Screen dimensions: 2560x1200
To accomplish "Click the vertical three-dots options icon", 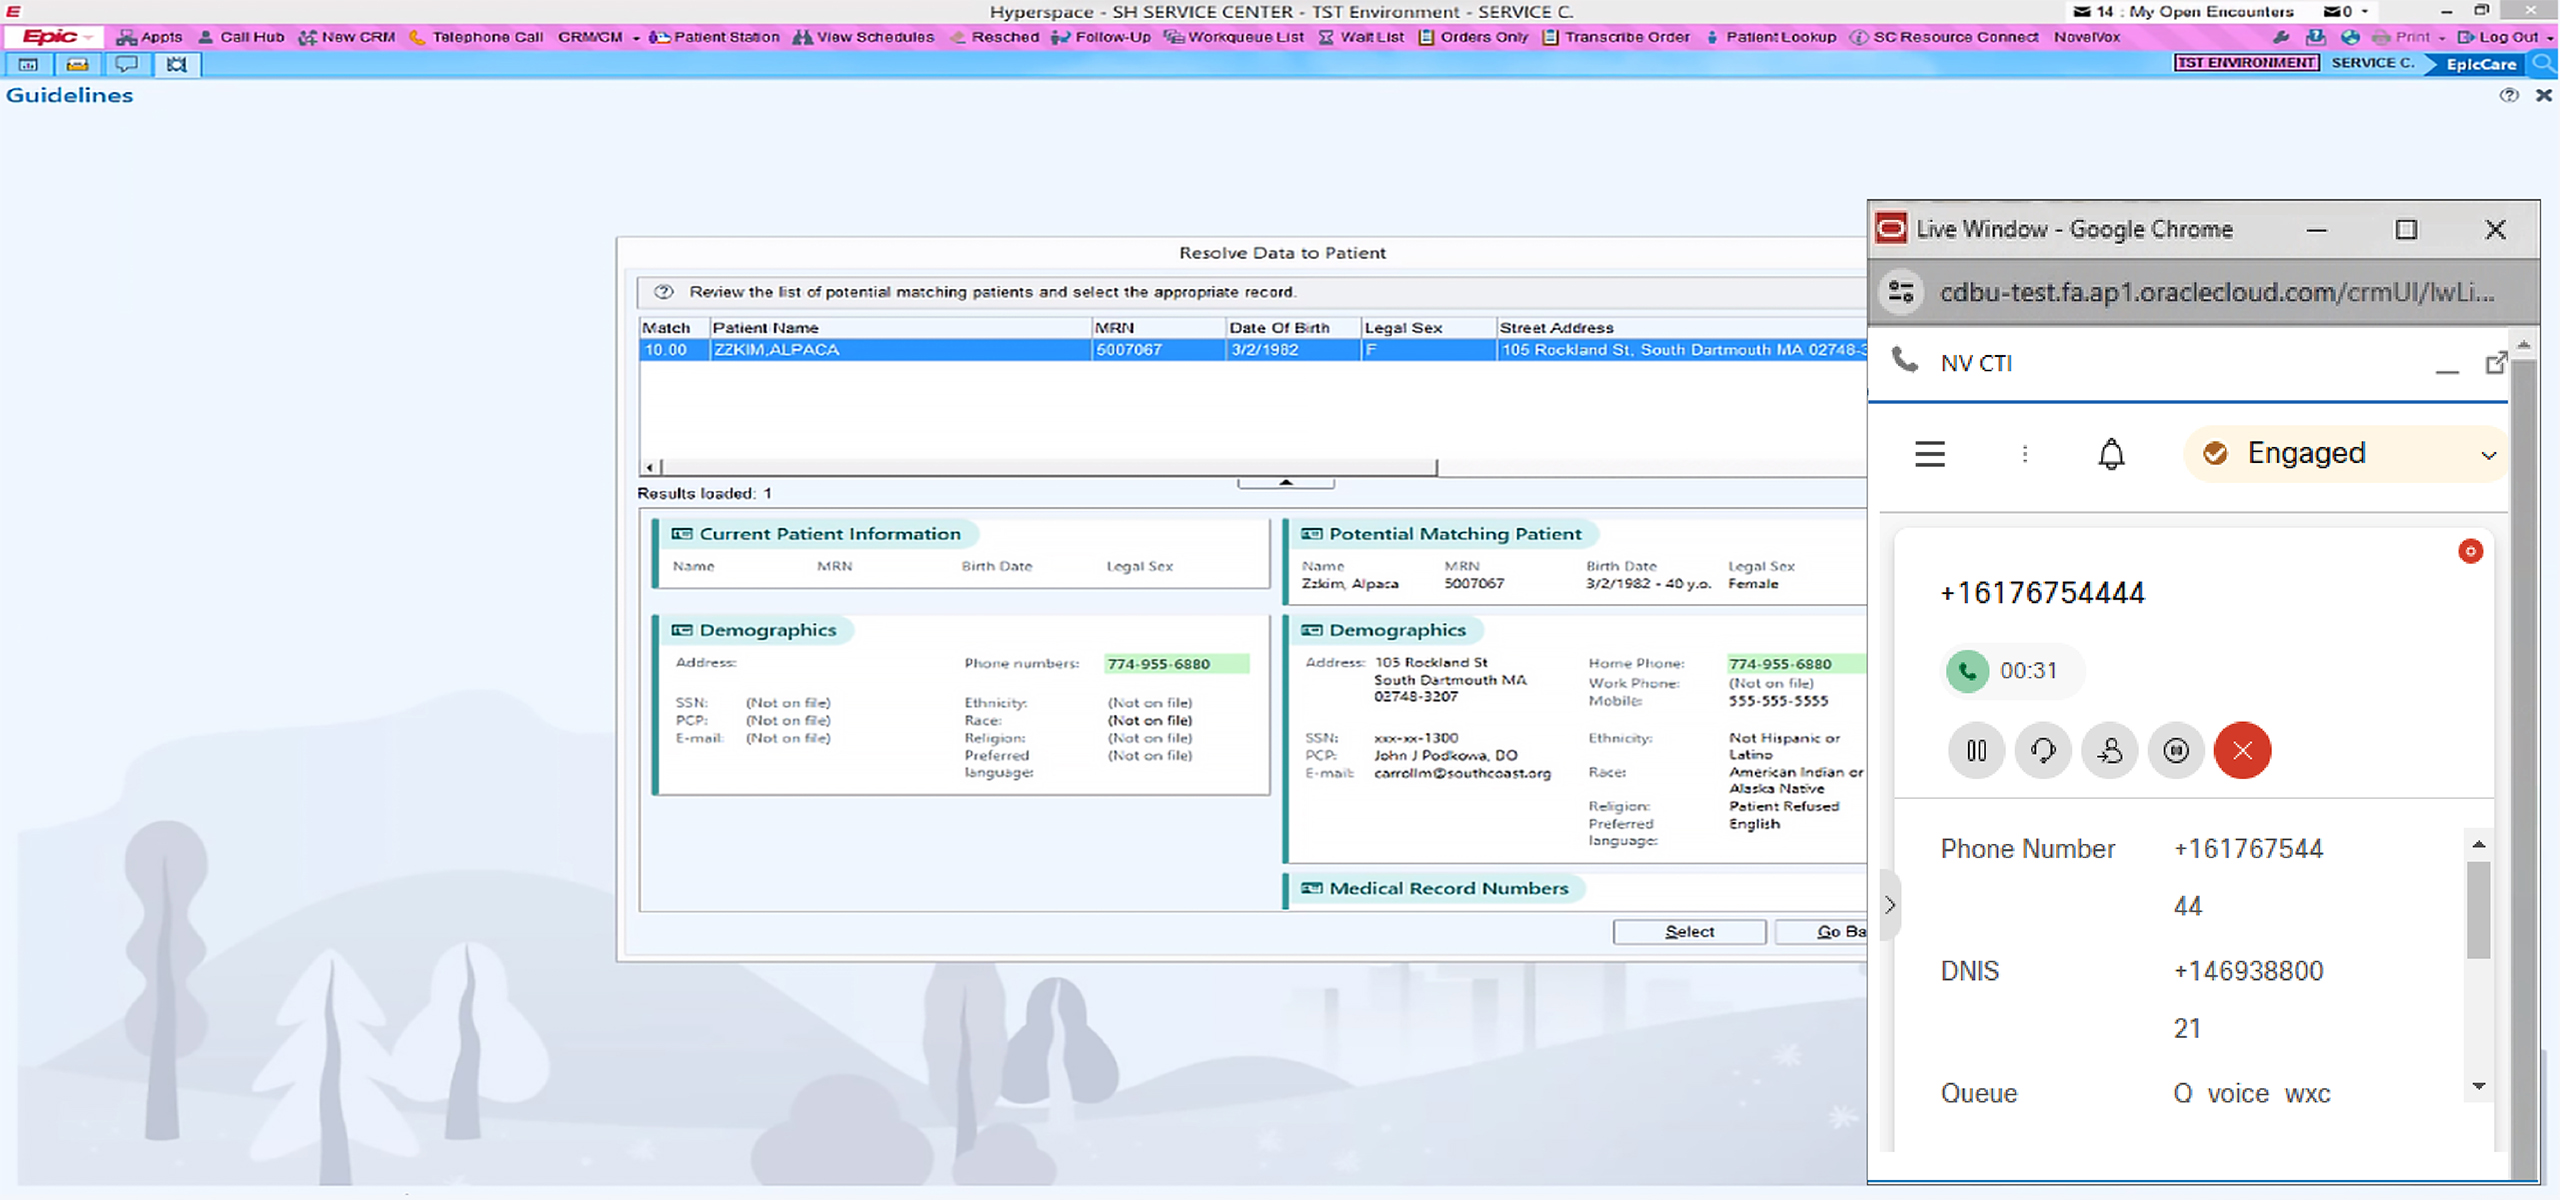I will [x=2025, y=454].
